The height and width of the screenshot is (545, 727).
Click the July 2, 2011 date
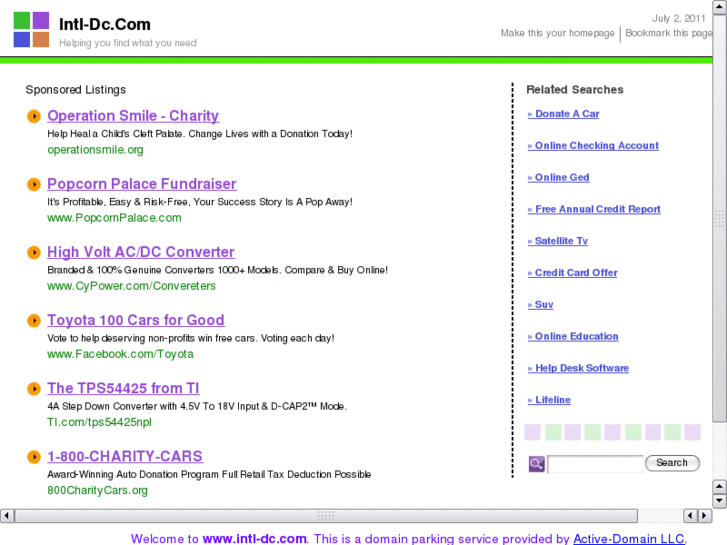point(679,19)
